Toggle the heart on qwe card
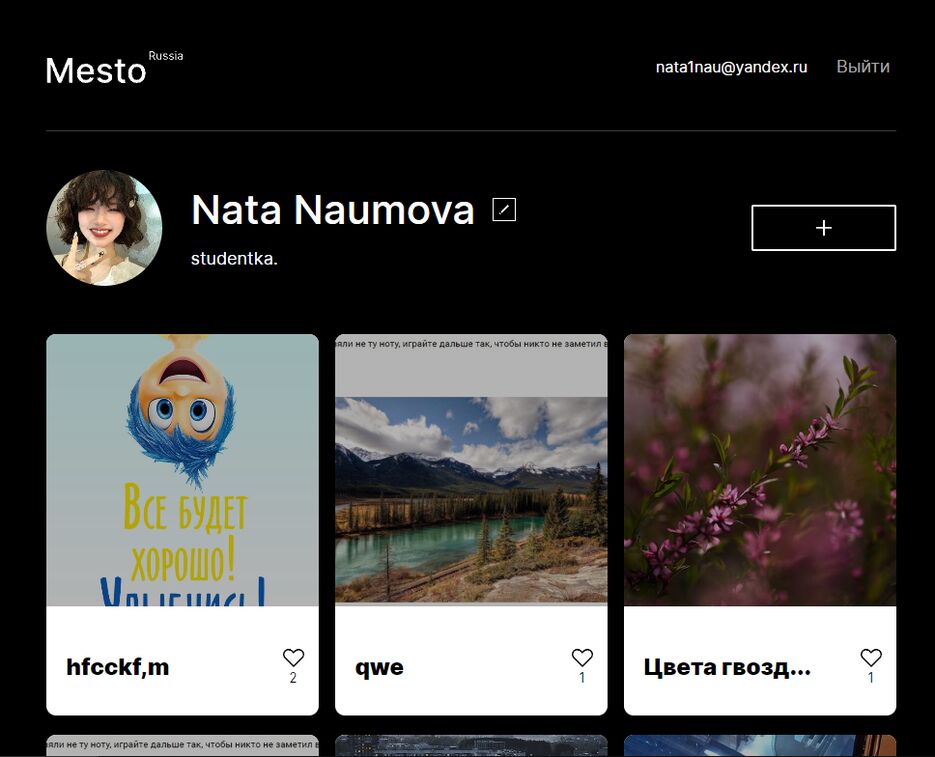The width and height of the screenshot is (935, 757). point(582,657)
